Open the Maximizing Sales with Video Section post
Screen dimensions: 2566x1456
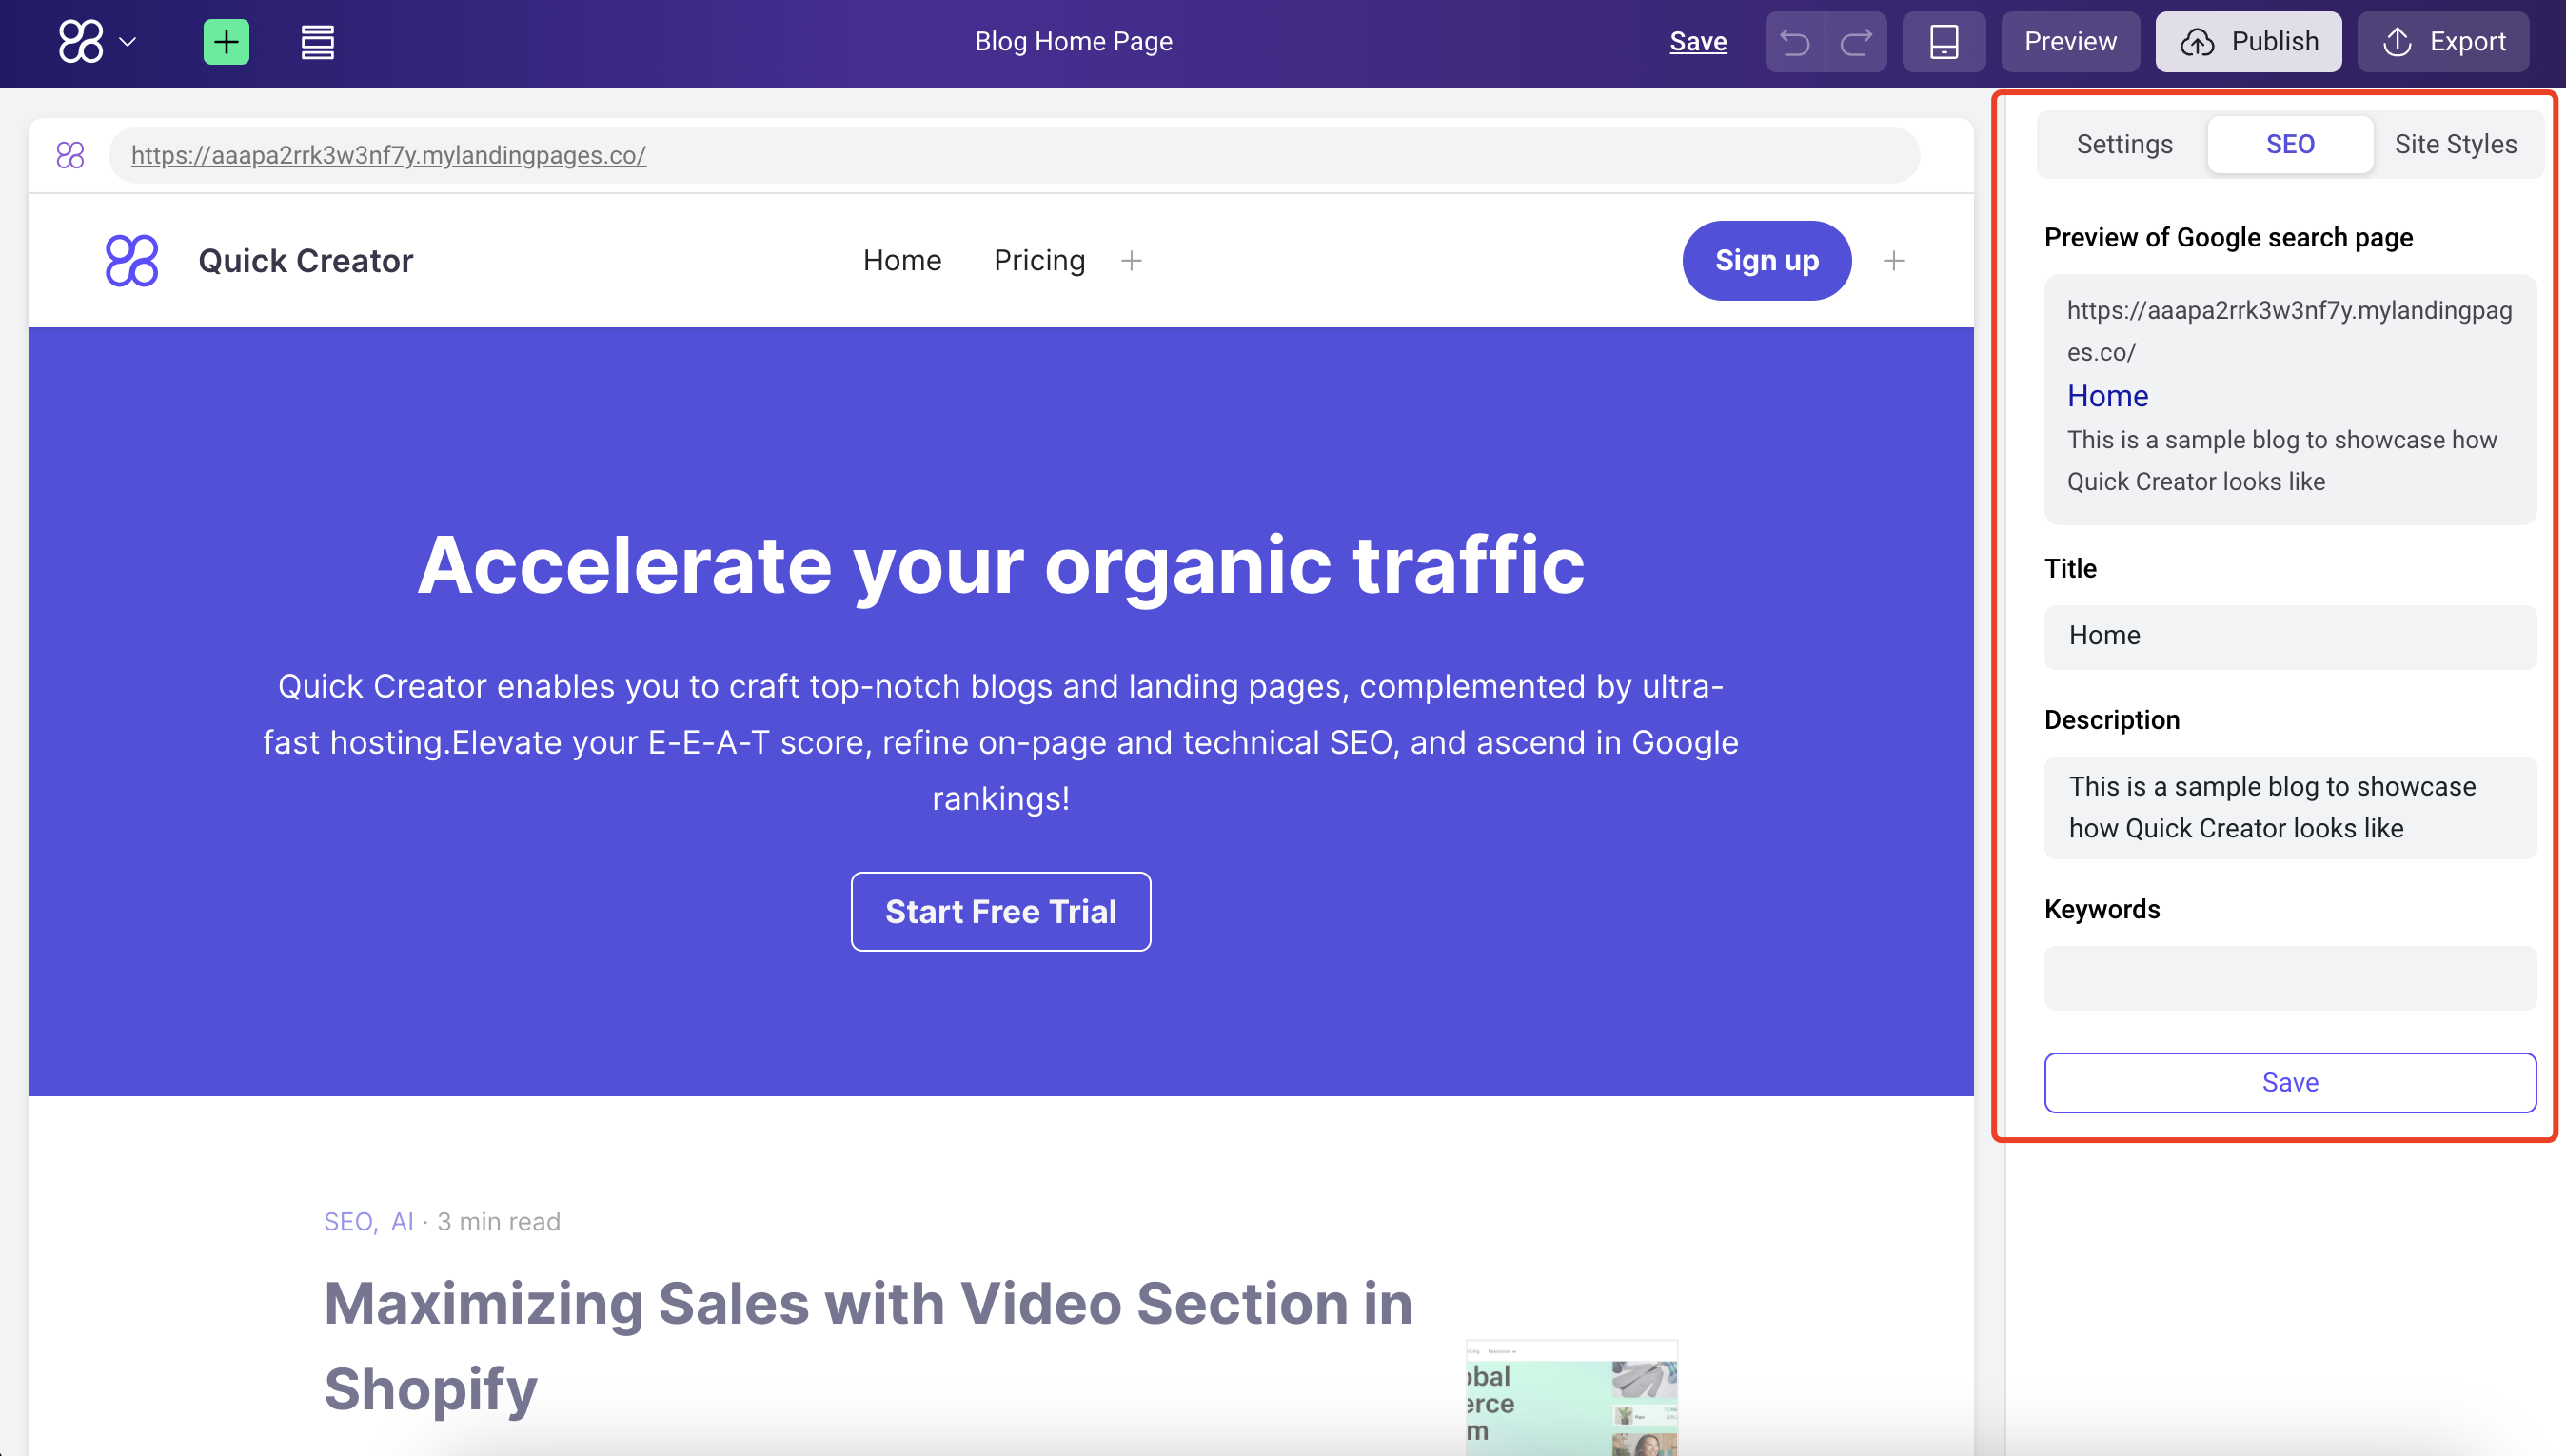[x=868, y=1346]
